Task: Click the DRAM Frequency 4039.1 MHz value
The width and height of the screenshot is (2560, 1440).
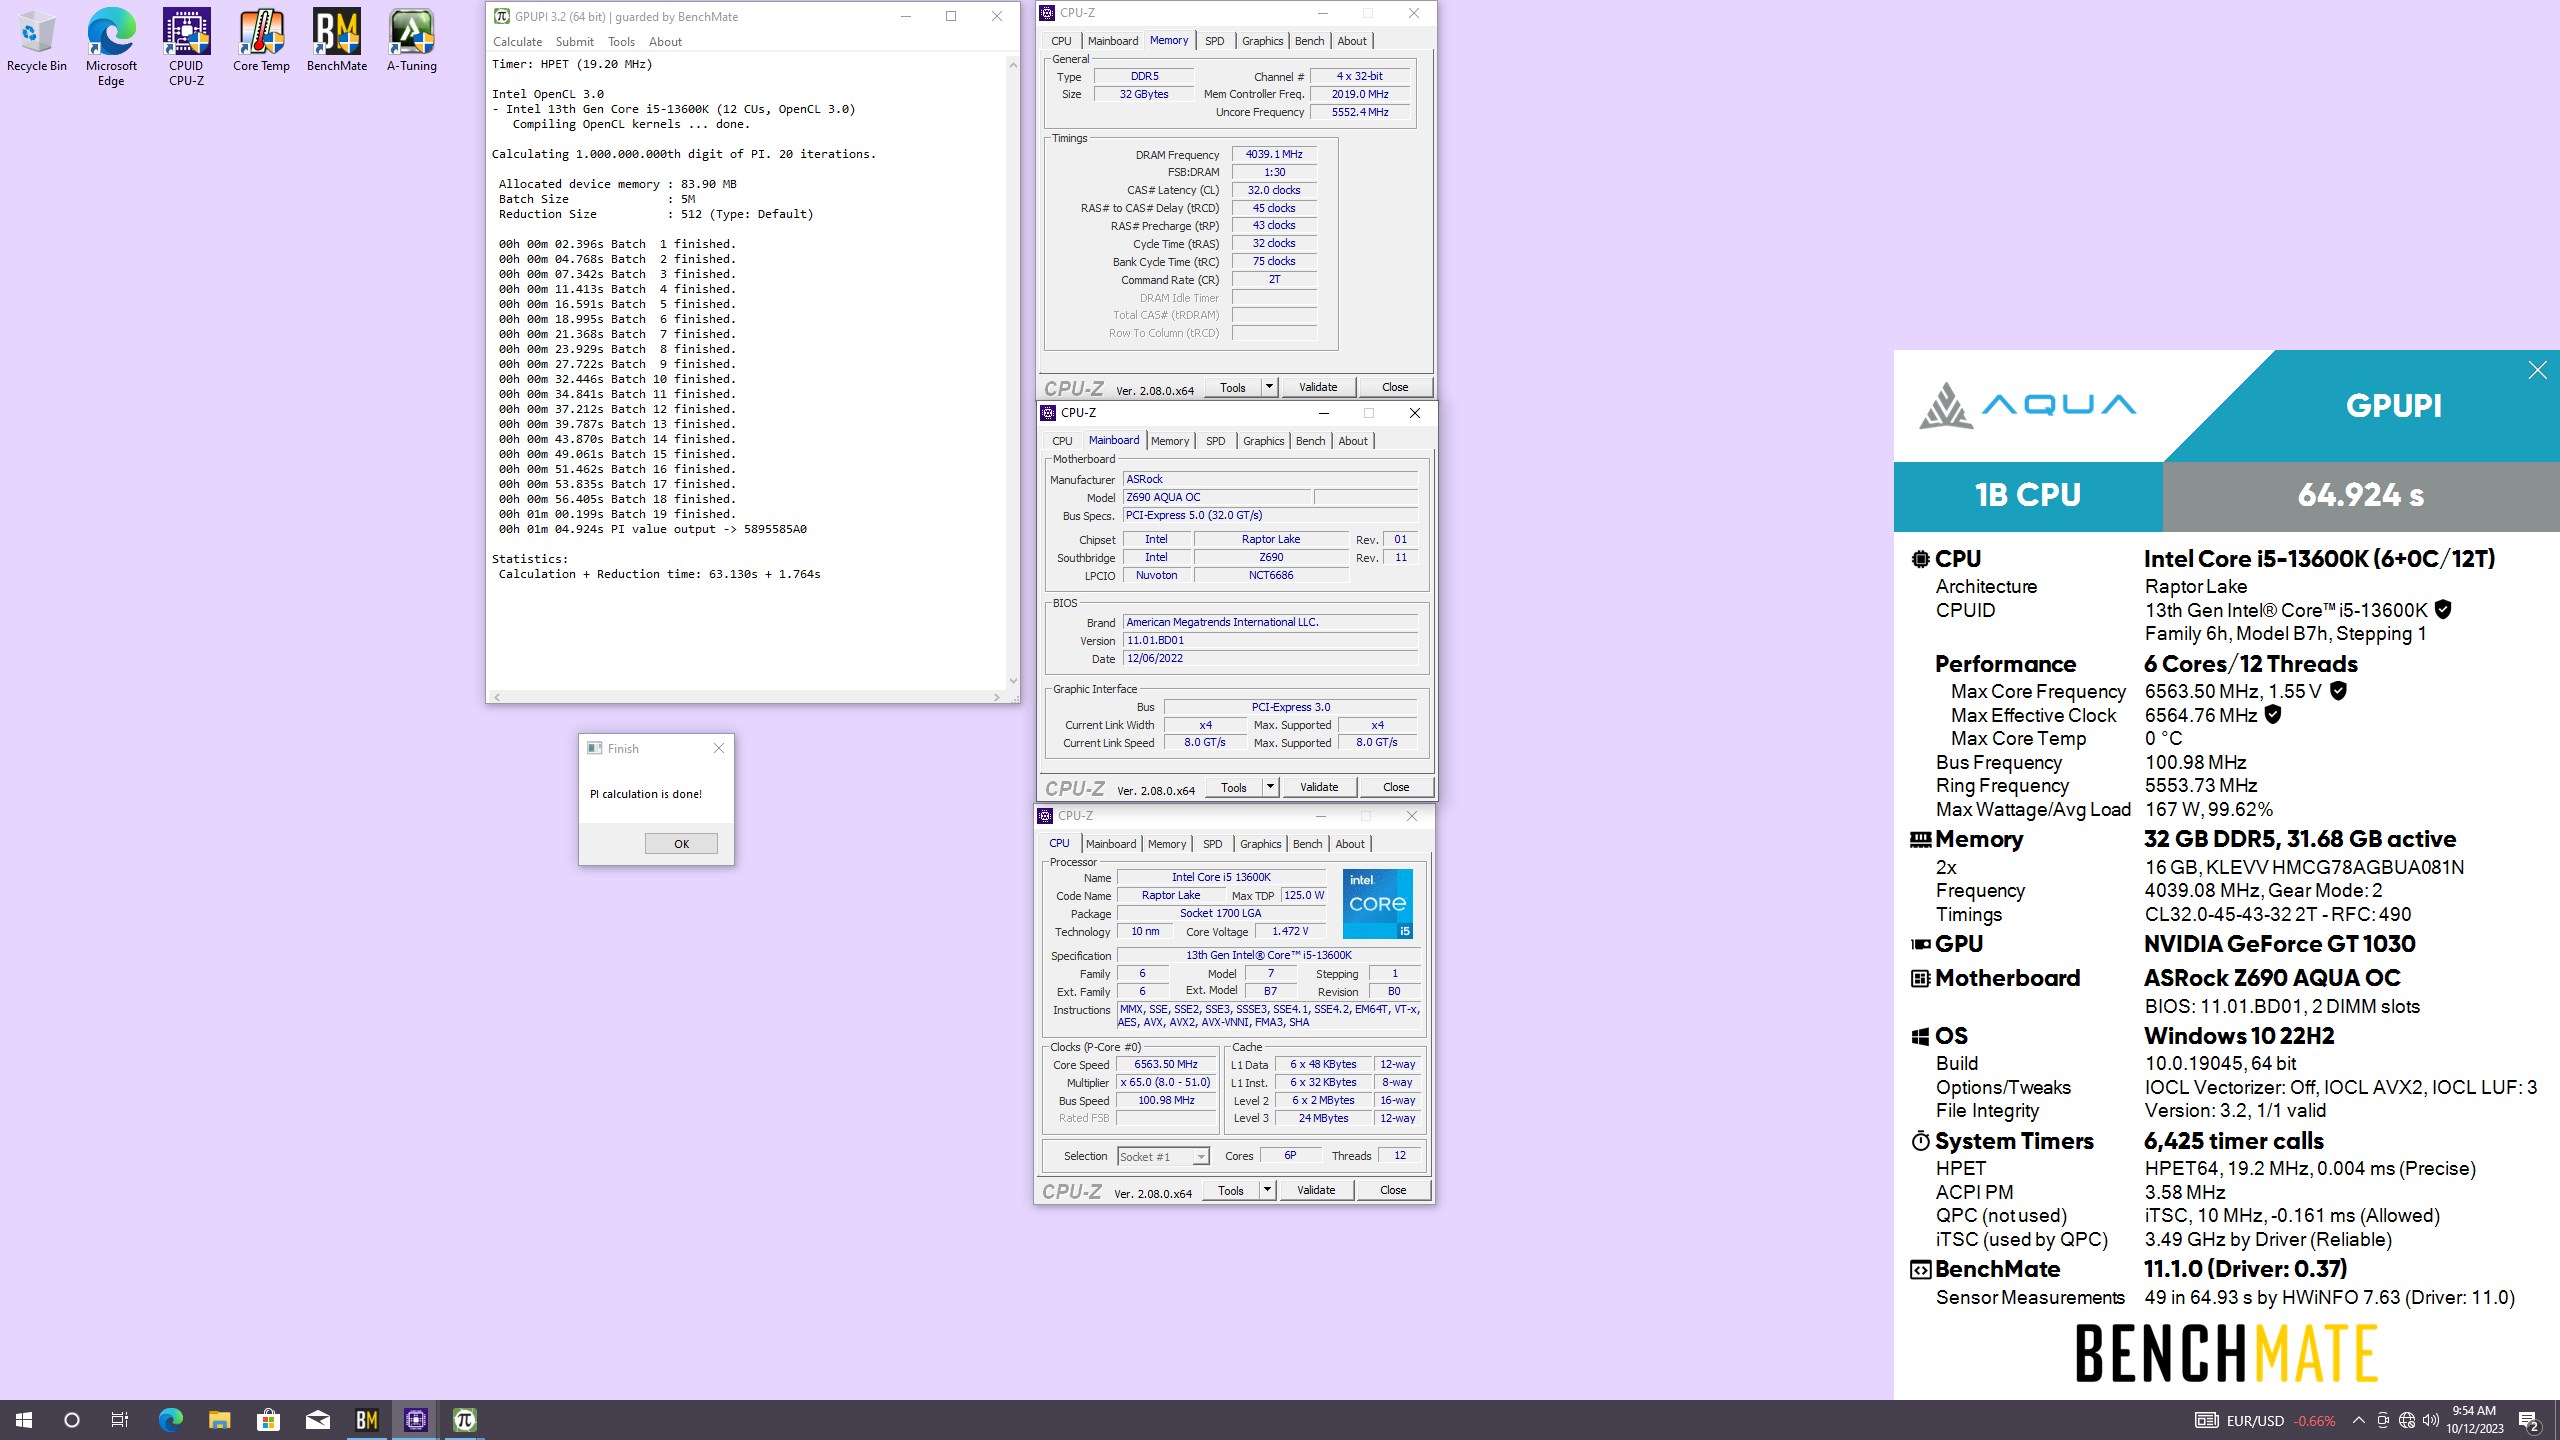Action: (x=1273, y=154)
